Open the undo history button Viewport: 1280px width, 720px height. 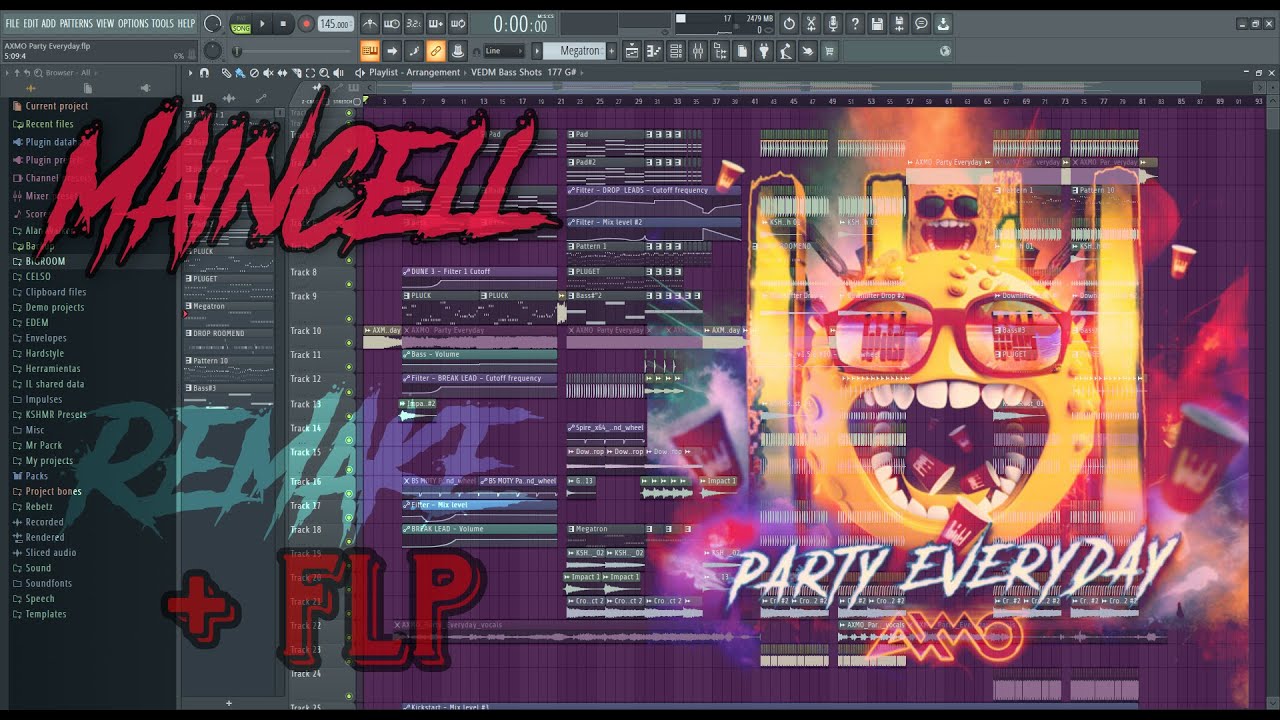pos(789,24)
